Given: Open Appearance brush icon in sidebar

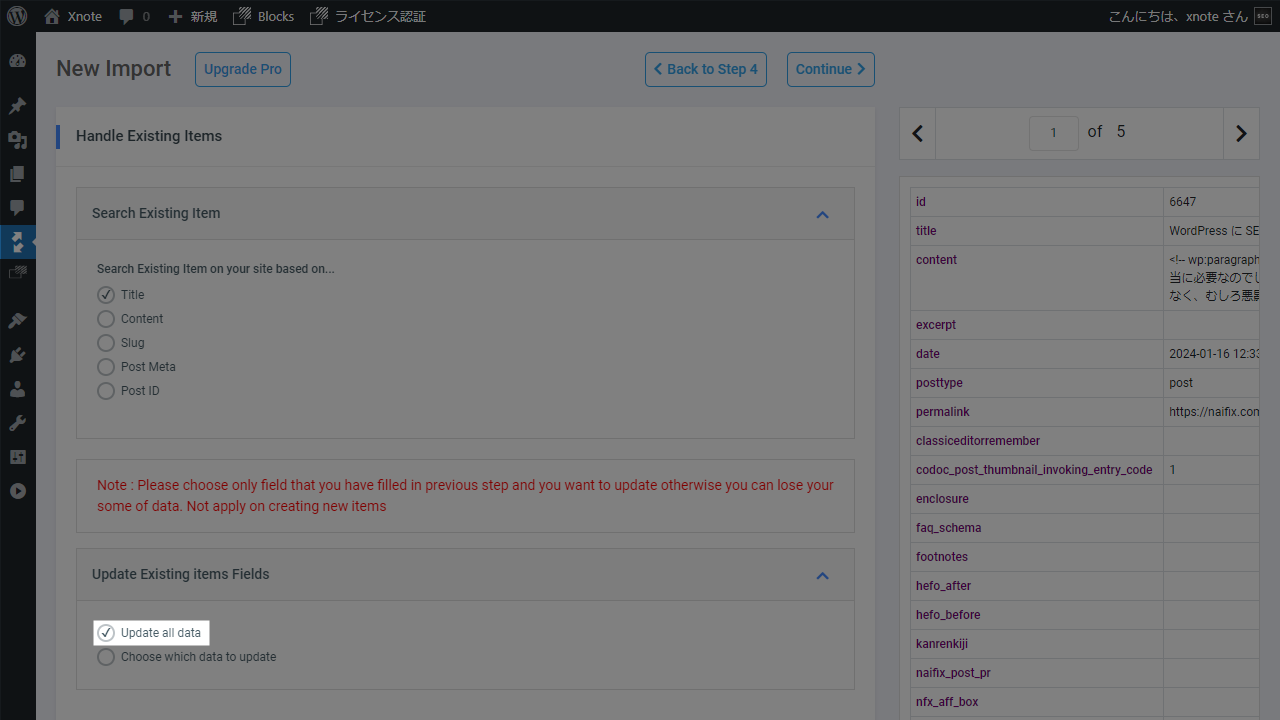Looking at the screenshot, I should pos(17,320).
